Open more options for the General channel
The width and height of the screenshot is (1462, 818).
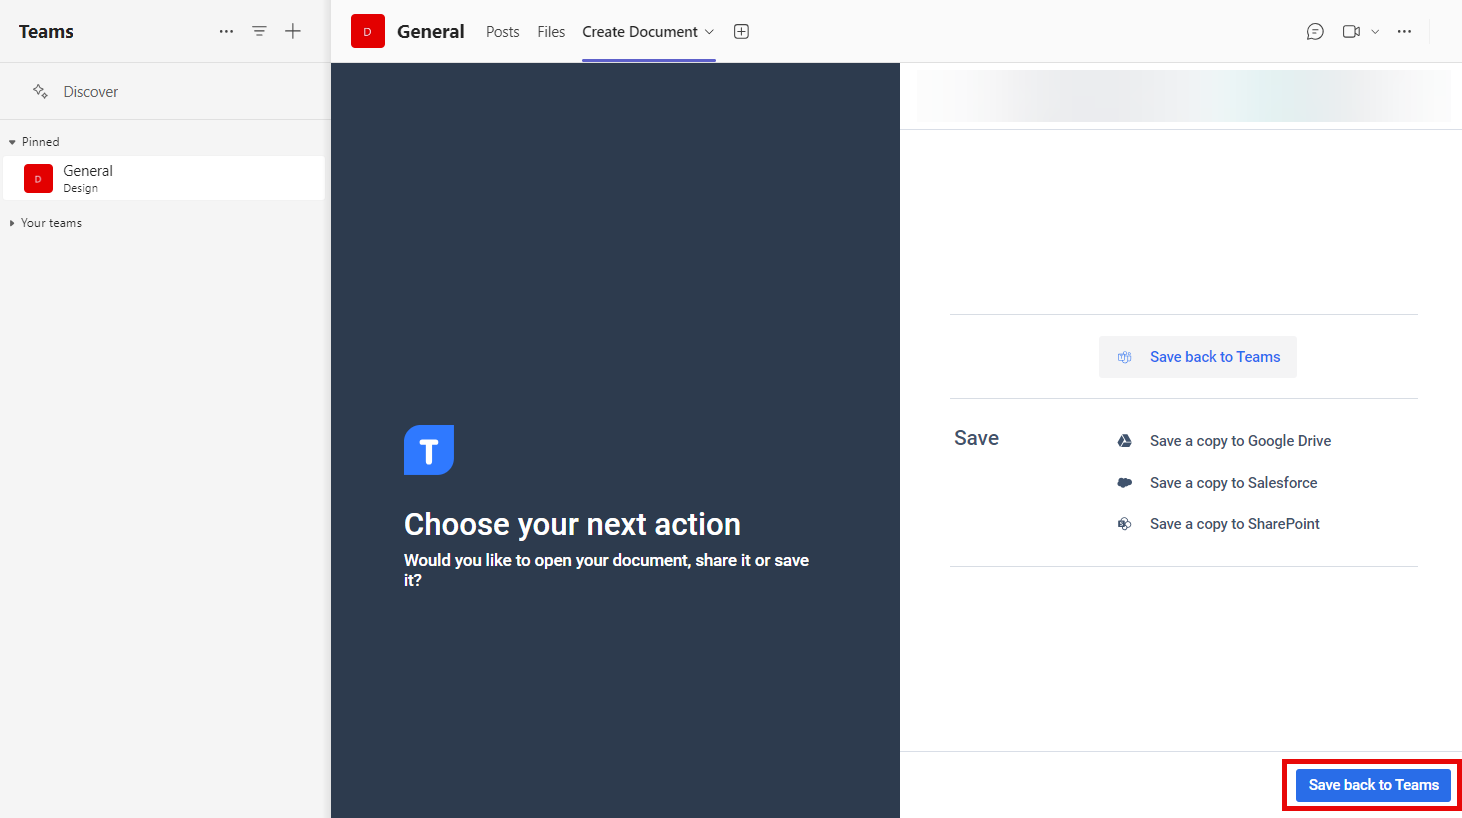pos(1405,31)
